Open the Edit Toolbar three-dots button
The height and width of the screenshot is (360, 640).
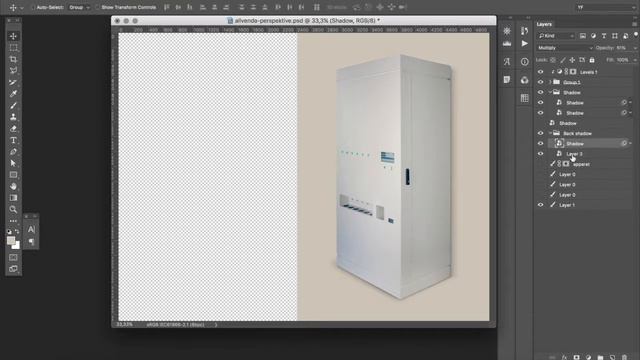[x=13, y=221]
